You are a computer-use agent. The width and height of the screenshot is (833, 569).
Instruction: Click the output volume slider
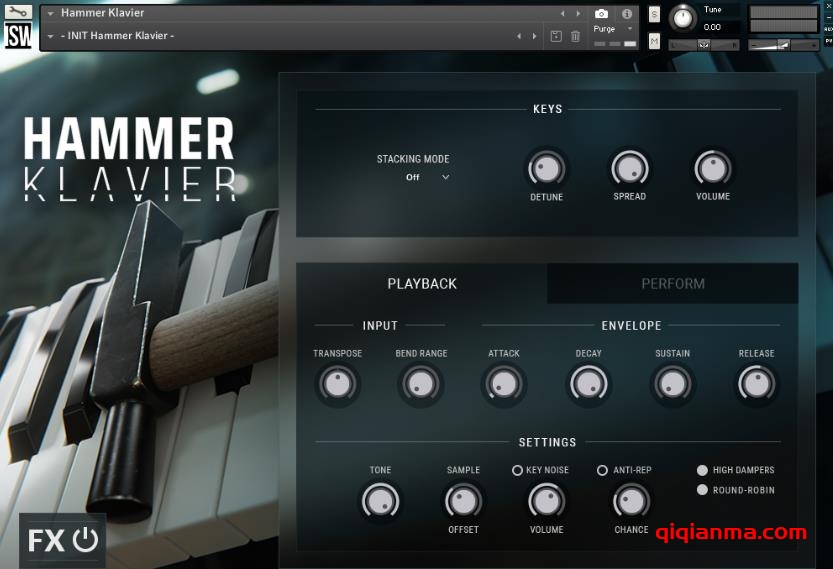point(784,46)
